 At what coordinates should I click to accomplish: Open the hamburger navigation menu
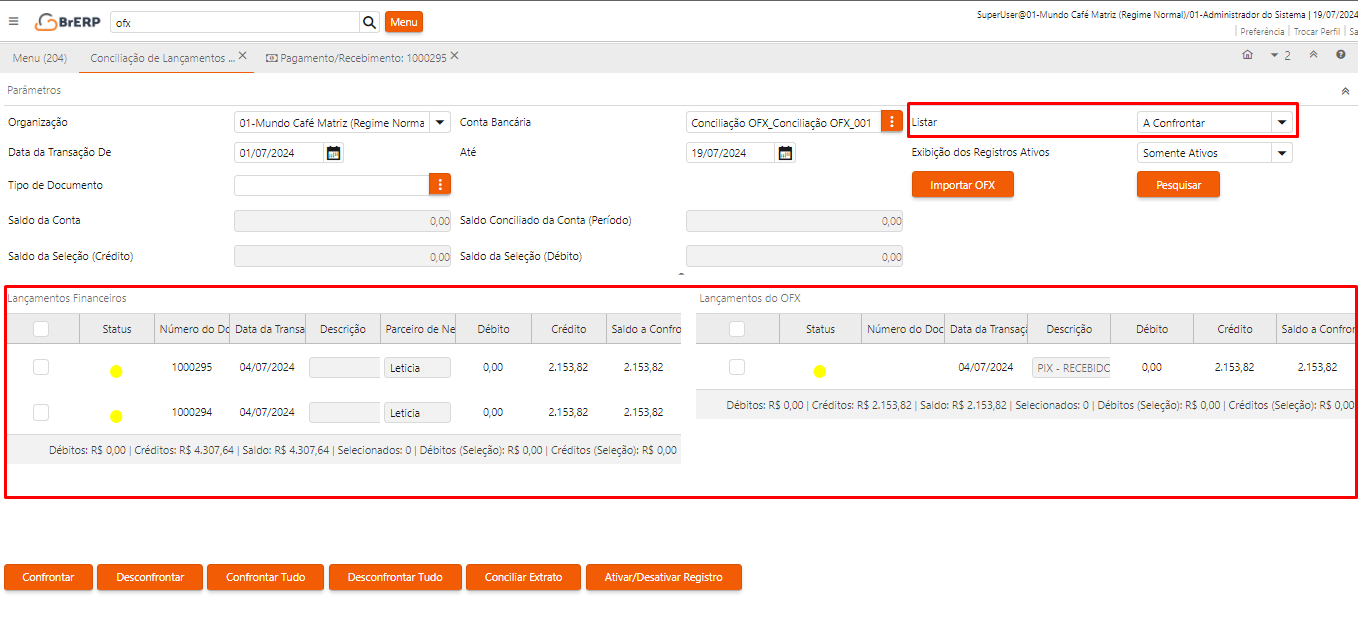tap(14, 21)
